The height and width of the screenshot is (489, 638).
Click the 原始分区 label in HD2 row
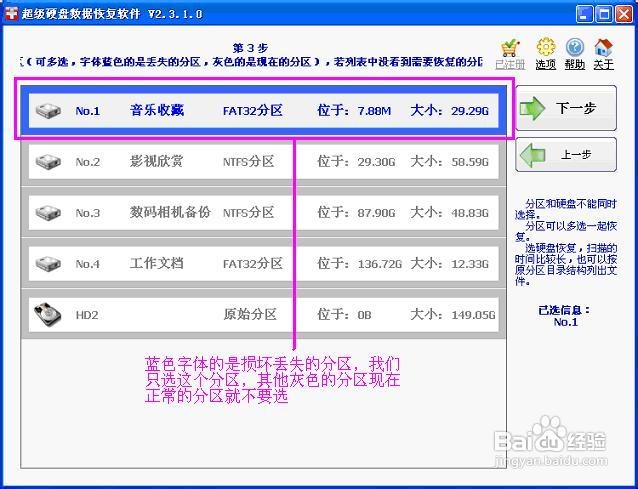click(250, 314)
